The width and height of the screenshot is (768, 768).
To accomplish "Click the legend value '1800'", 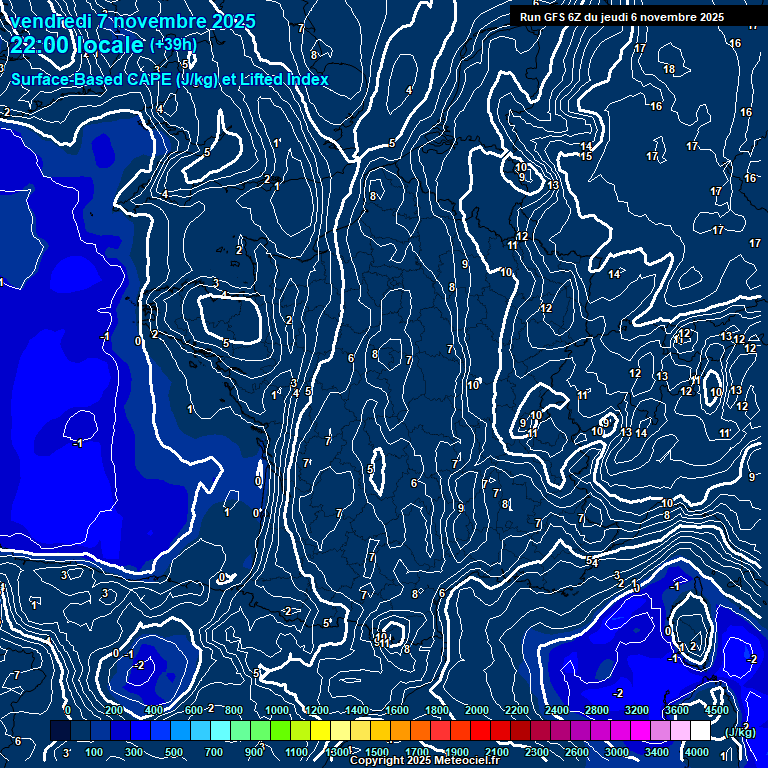I will [x=436, y=710].
